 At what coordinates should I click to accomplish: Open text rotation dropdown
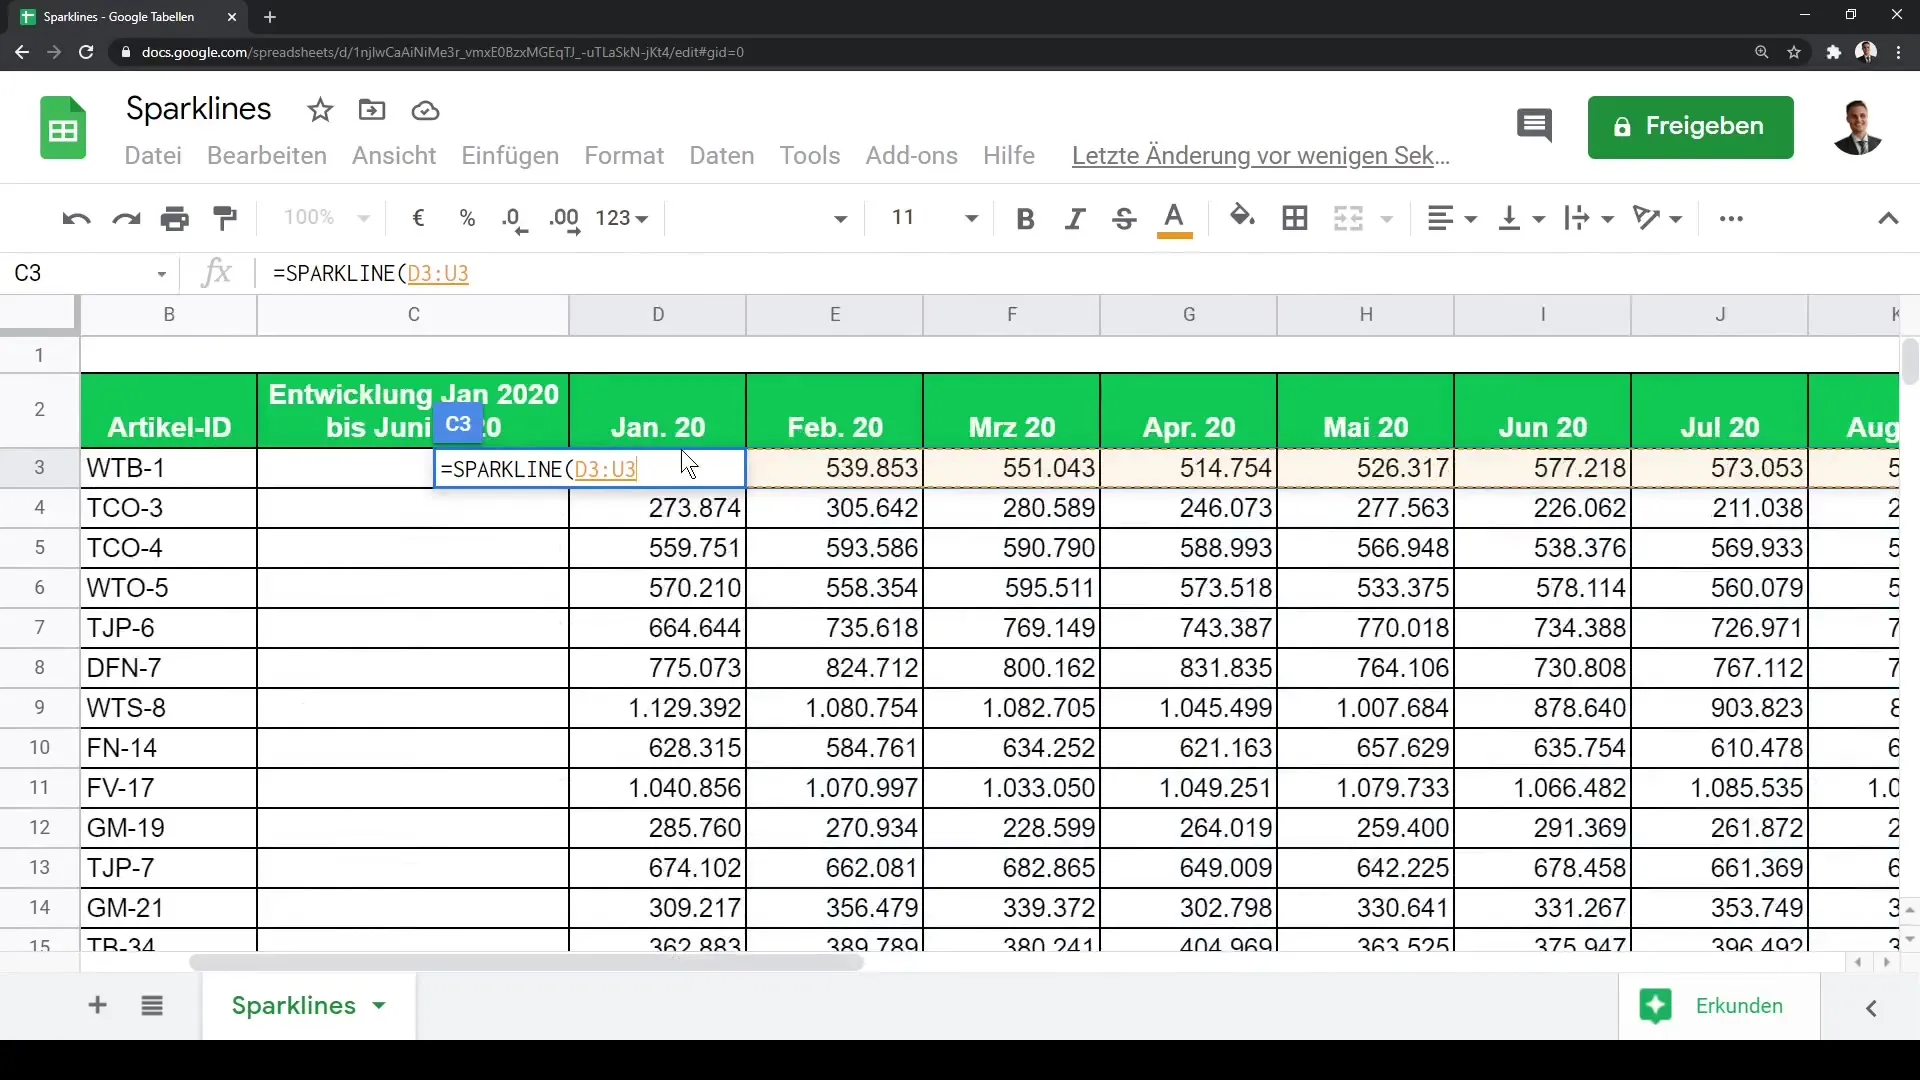[x=1657, y=218]
